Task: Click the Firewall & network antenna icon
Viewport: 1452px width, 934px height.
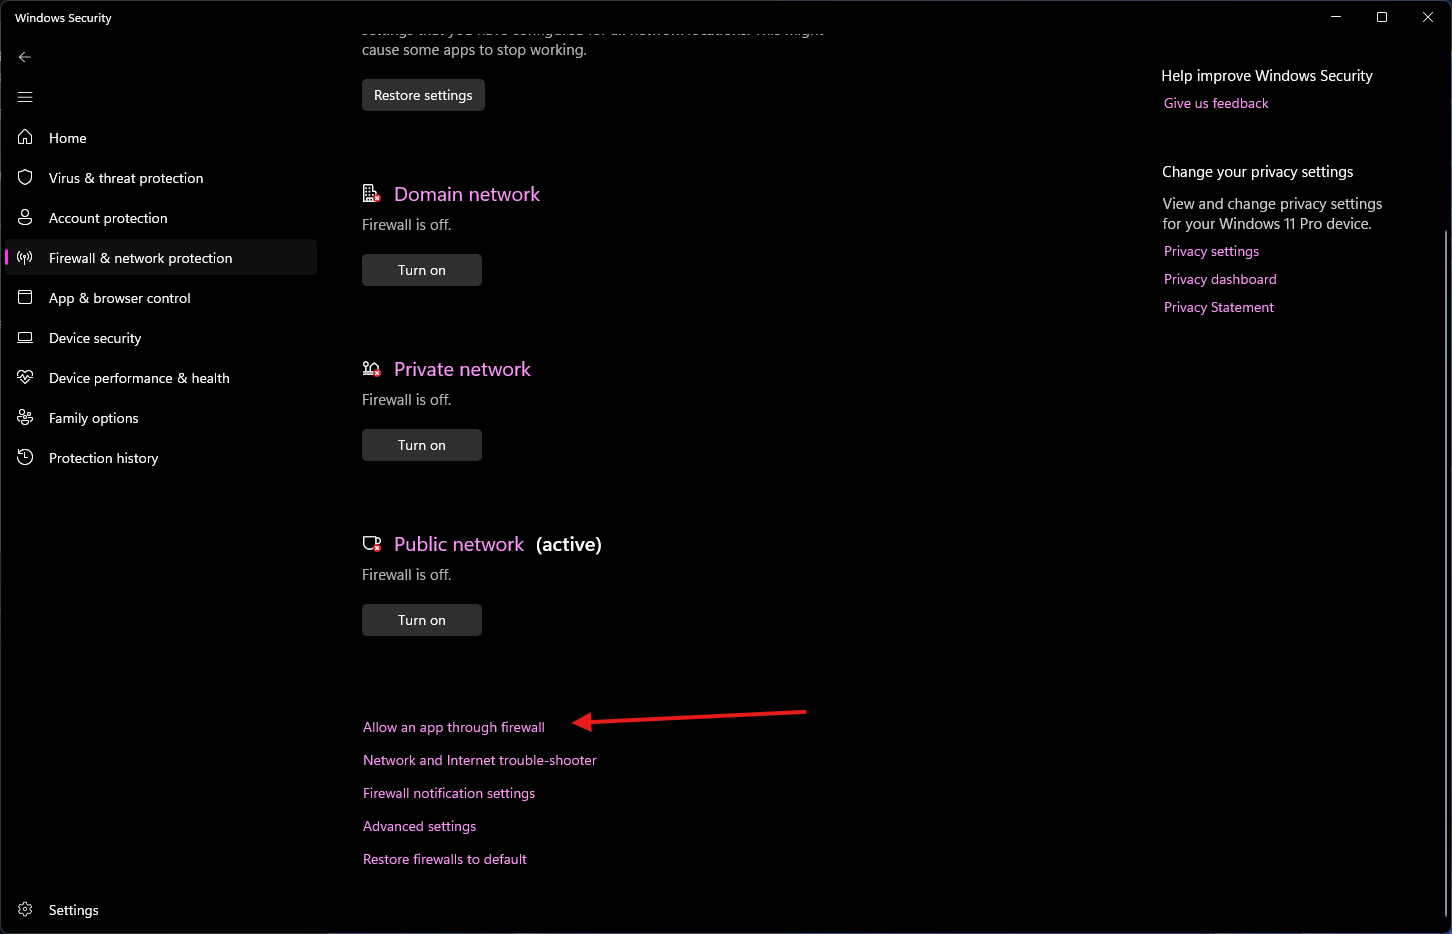Action: click(x=25, y=257)
